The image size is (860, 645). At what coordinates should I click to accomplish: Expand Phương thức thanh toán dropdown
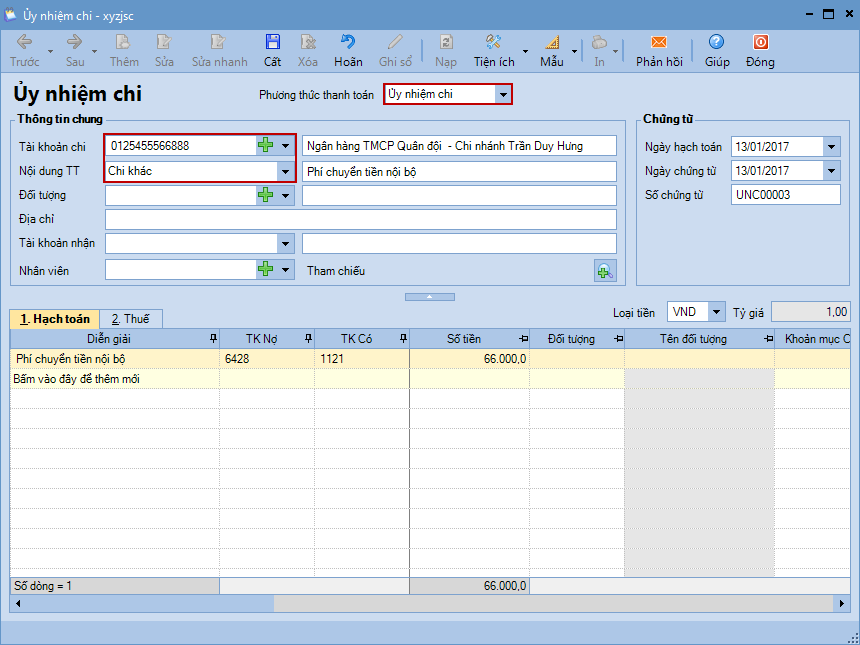[504, 94]
